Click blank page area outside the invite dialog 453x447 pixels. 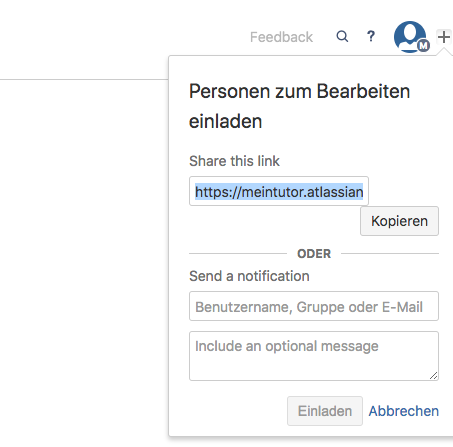[x=83, y=233]
